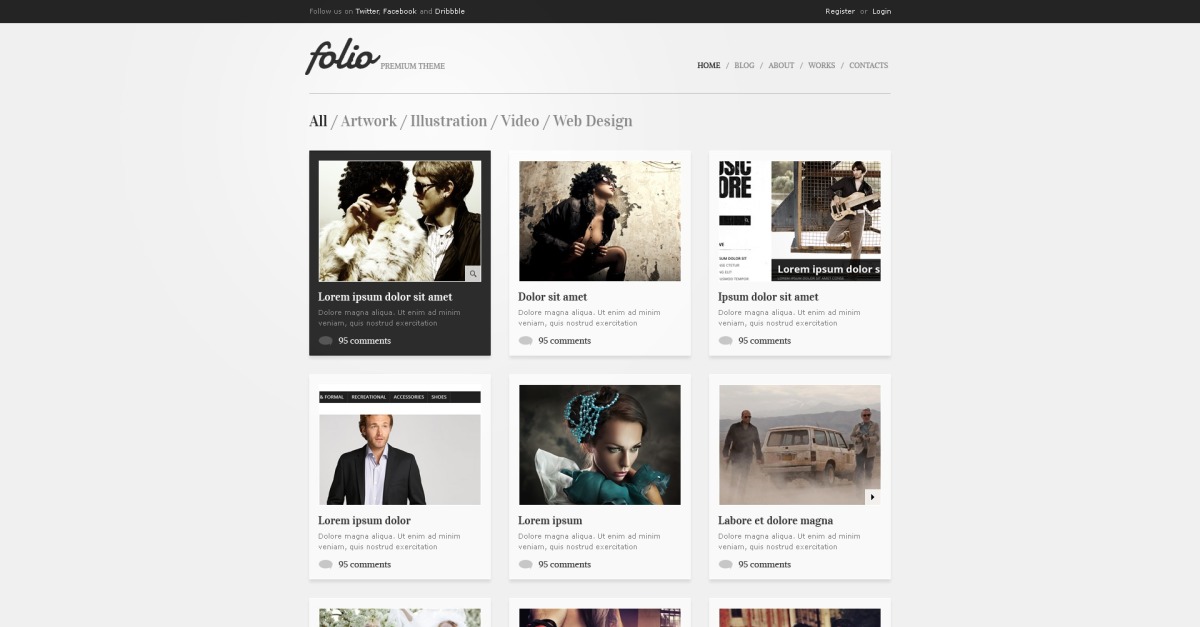Show only Video works
This screenshot has width=1200, height=627.
520,121
